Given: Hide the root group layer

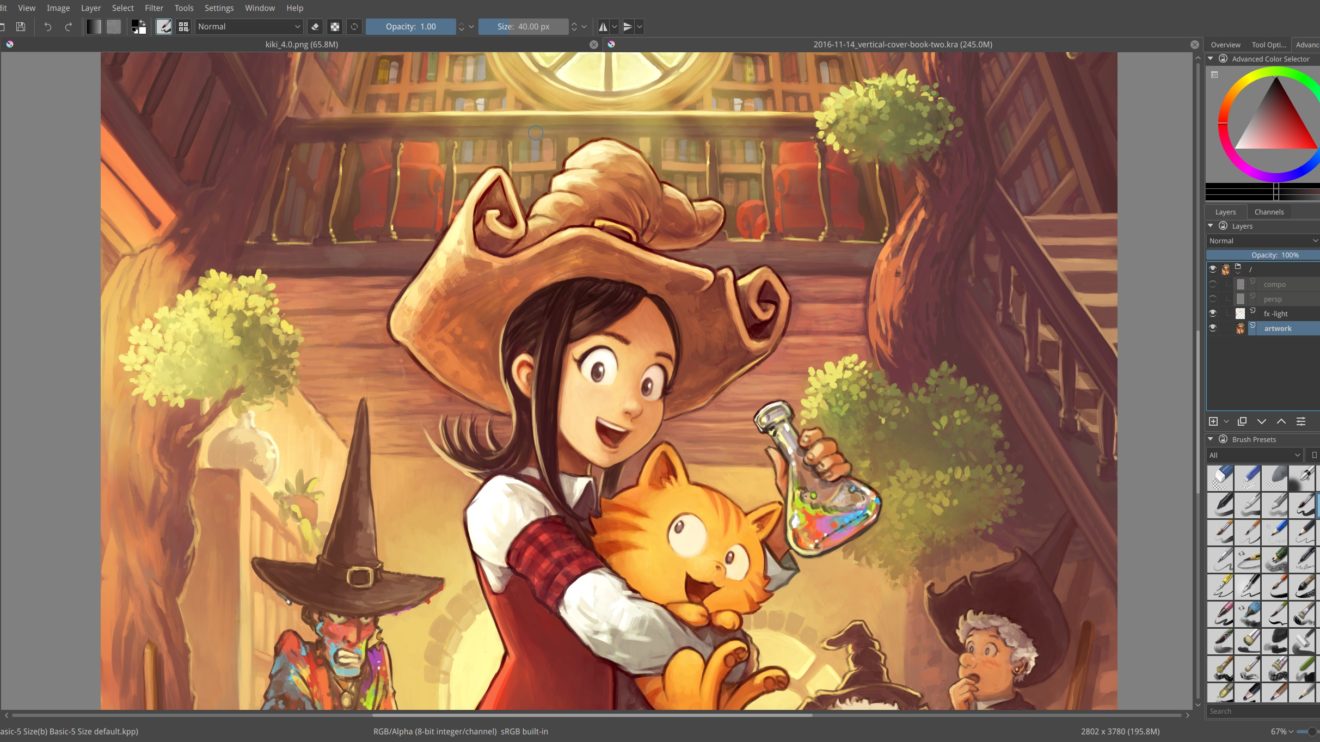Looking at the screenshot, I should point(1213,269).
